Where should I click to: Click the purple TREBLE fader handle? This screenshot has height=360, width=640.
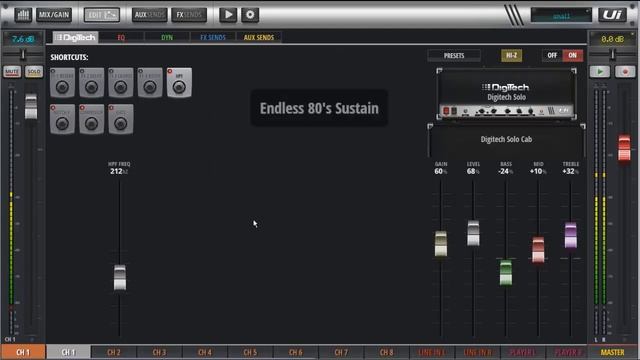[x=571, y=236]
